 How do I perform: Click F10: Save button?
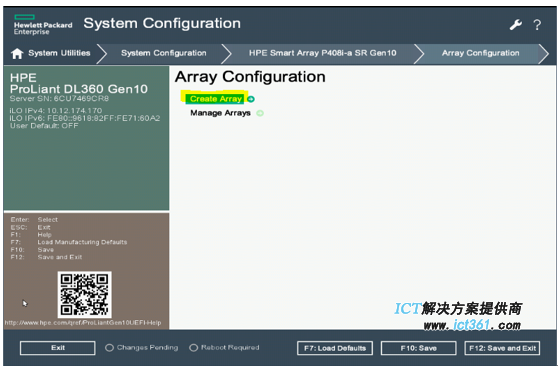coord(418,348)
